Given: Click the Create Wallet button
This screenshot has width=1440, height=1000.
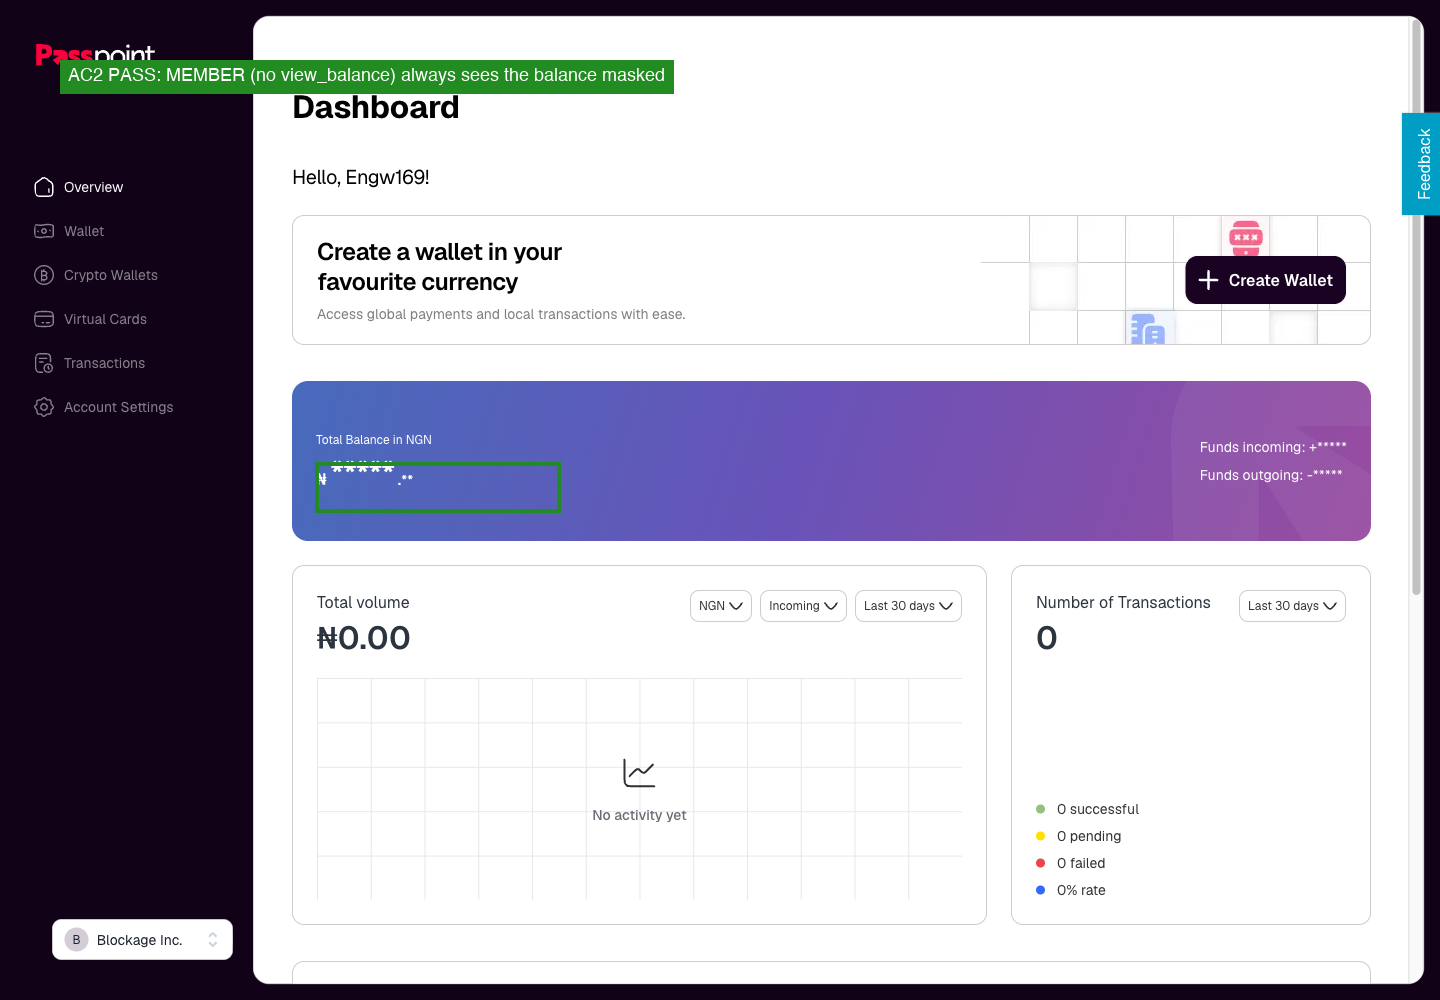Looking at the screenshot, I should pos(1265,280).
